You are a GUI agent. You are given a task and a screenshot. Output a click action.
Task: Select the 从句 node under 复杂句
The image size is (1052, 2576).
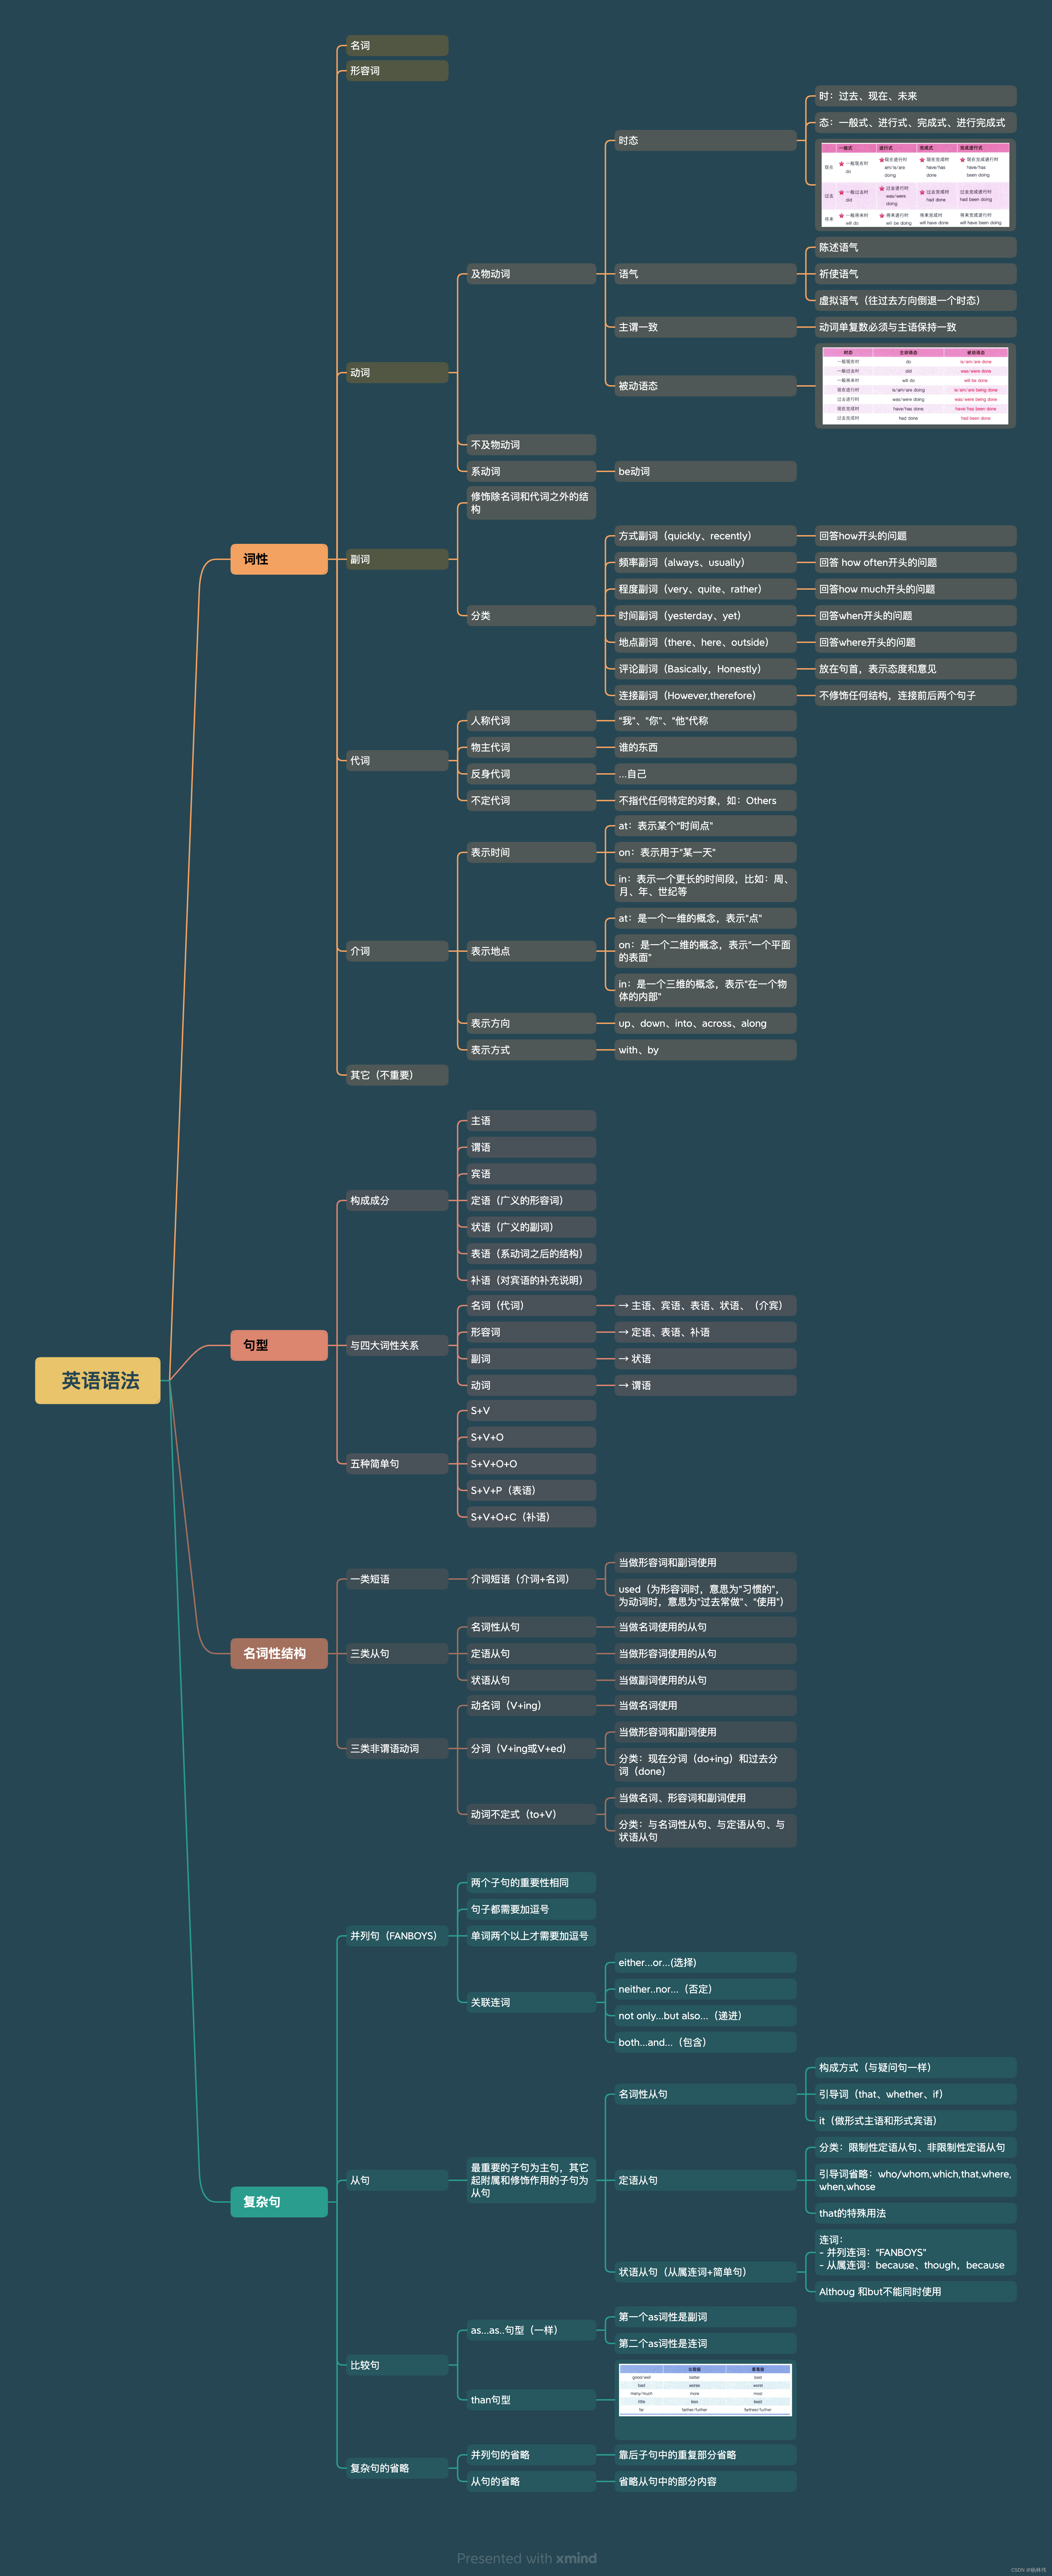[x=397, y=2180]
